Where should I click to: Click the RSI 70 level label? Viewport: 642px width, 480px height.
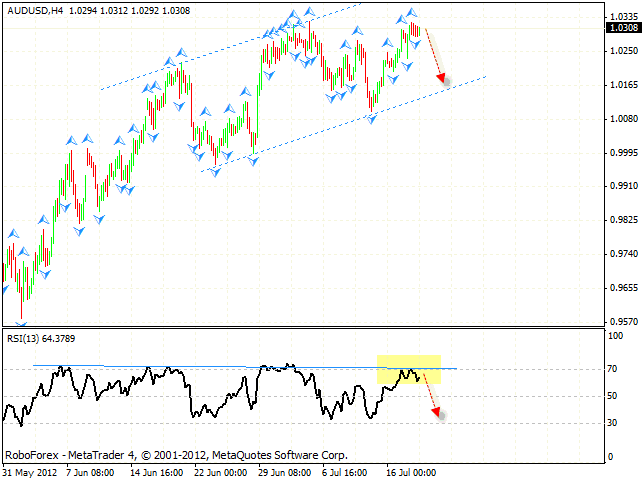click(615, 369)
